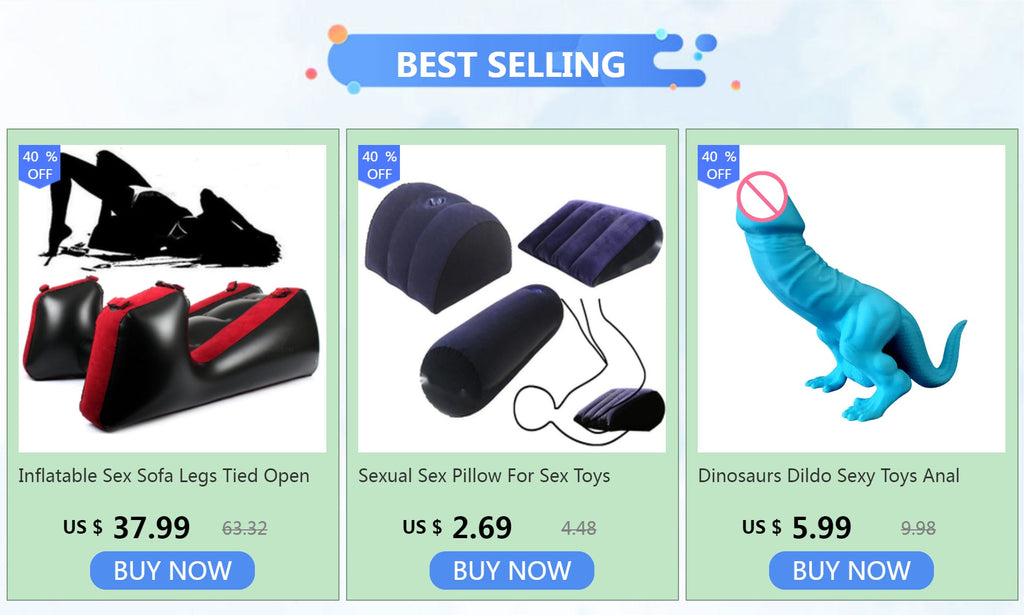
Task: Buy now the 37.99 sofa item
Action: click(x=172, y=571)
